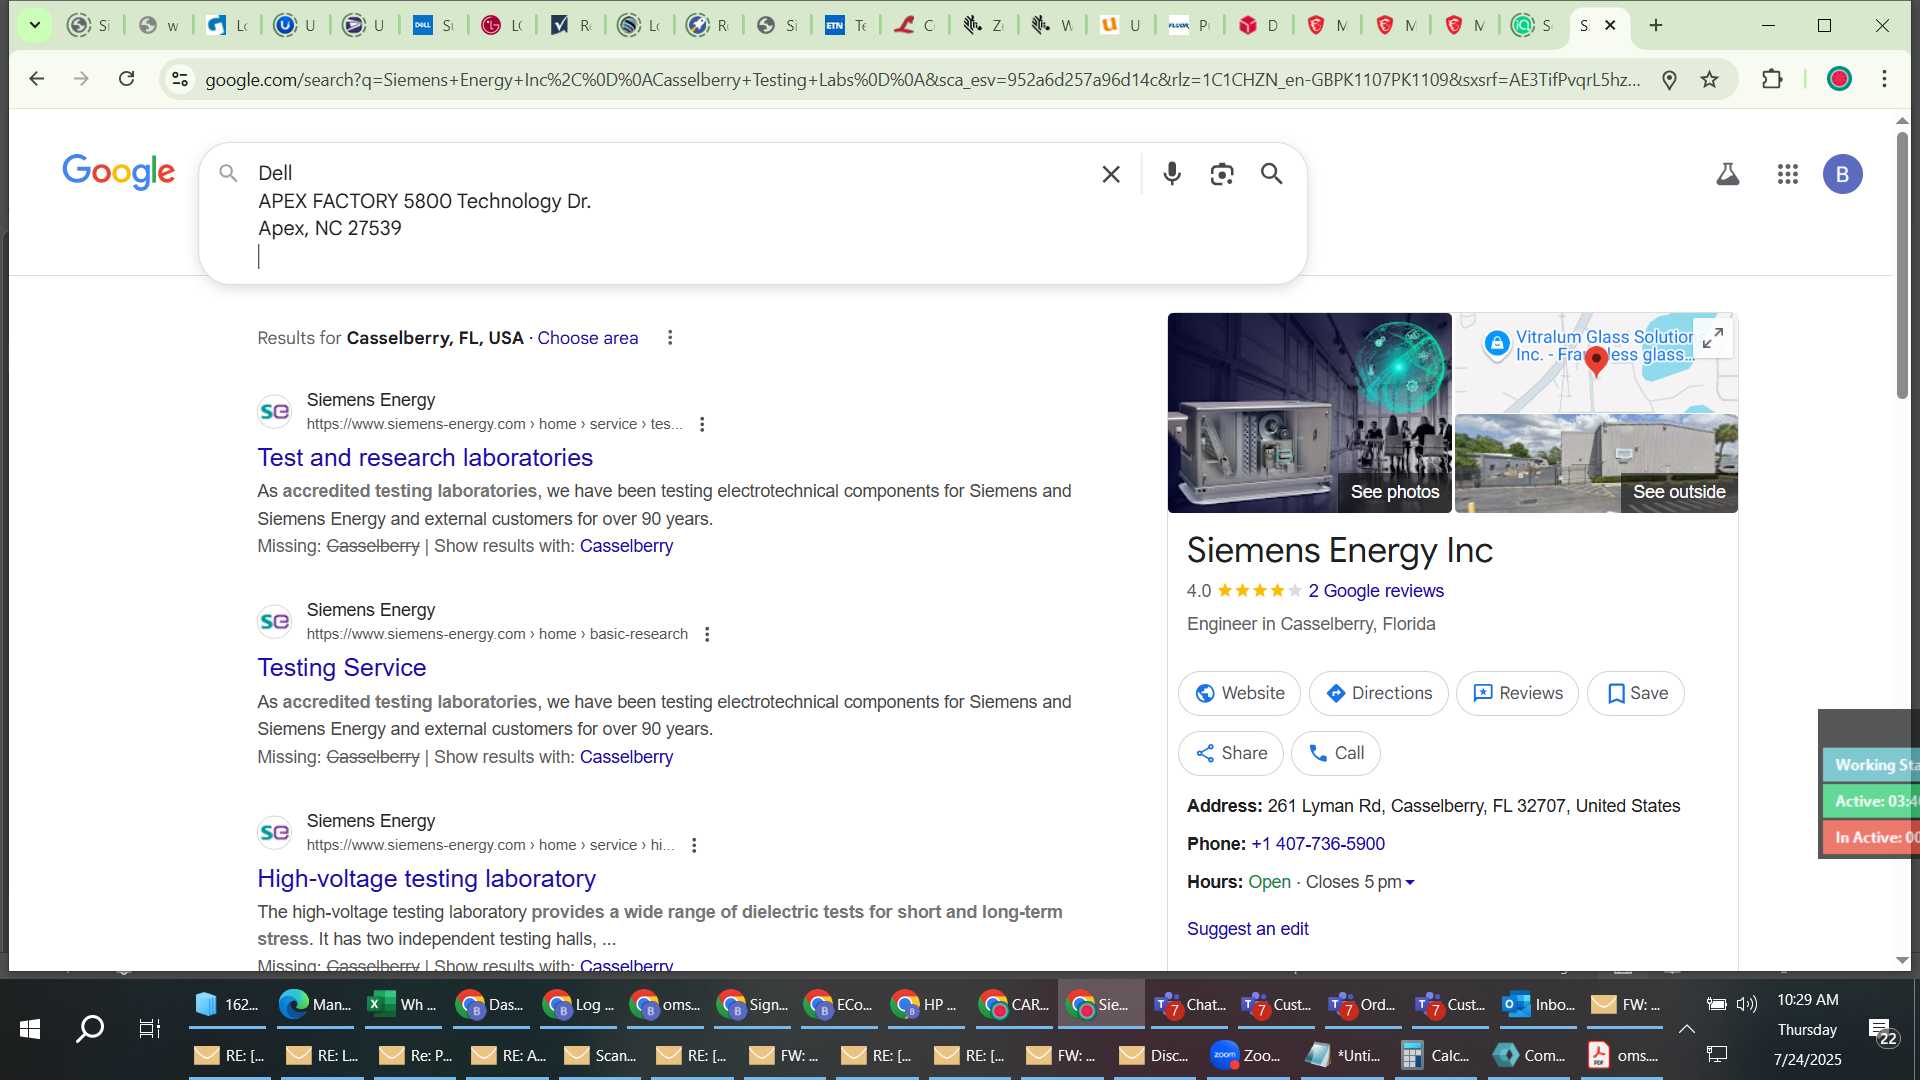The width and height of the screenshot is (1920, 1080).
Task: Open search by image camera icon
Action: point(1221,174)
